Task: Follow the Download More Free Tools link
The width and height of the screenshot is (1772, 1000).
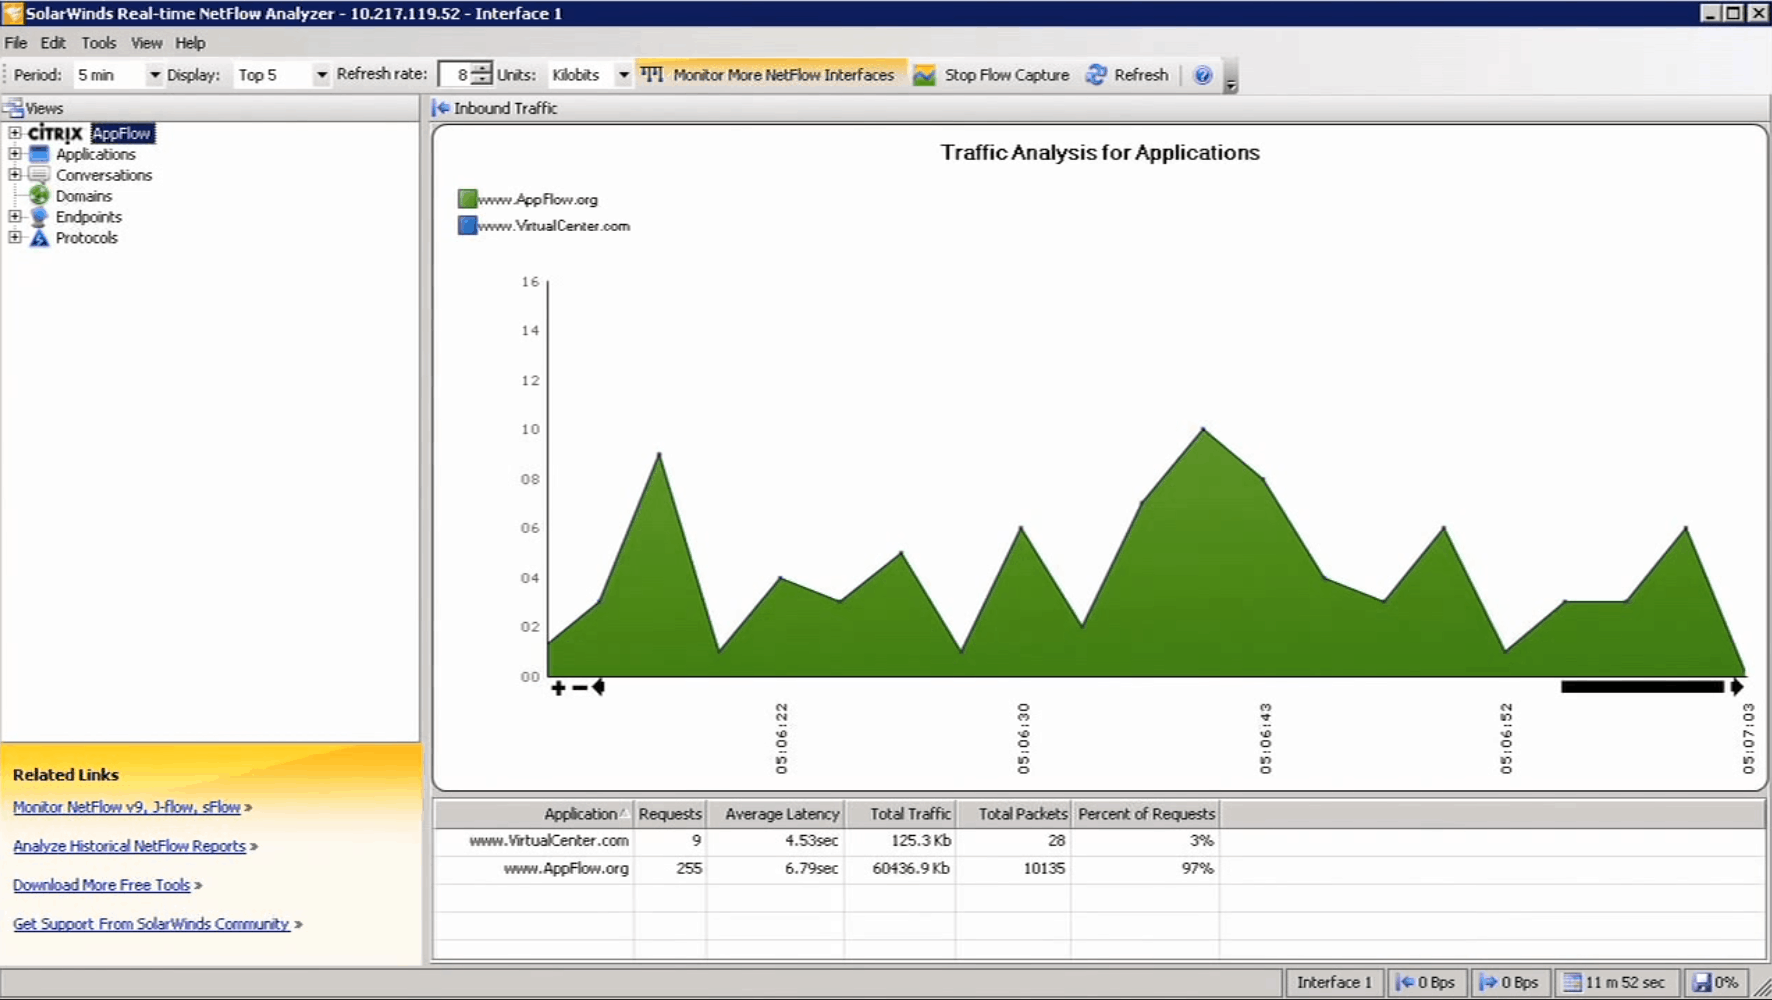Action: click(x=100, y=884)
